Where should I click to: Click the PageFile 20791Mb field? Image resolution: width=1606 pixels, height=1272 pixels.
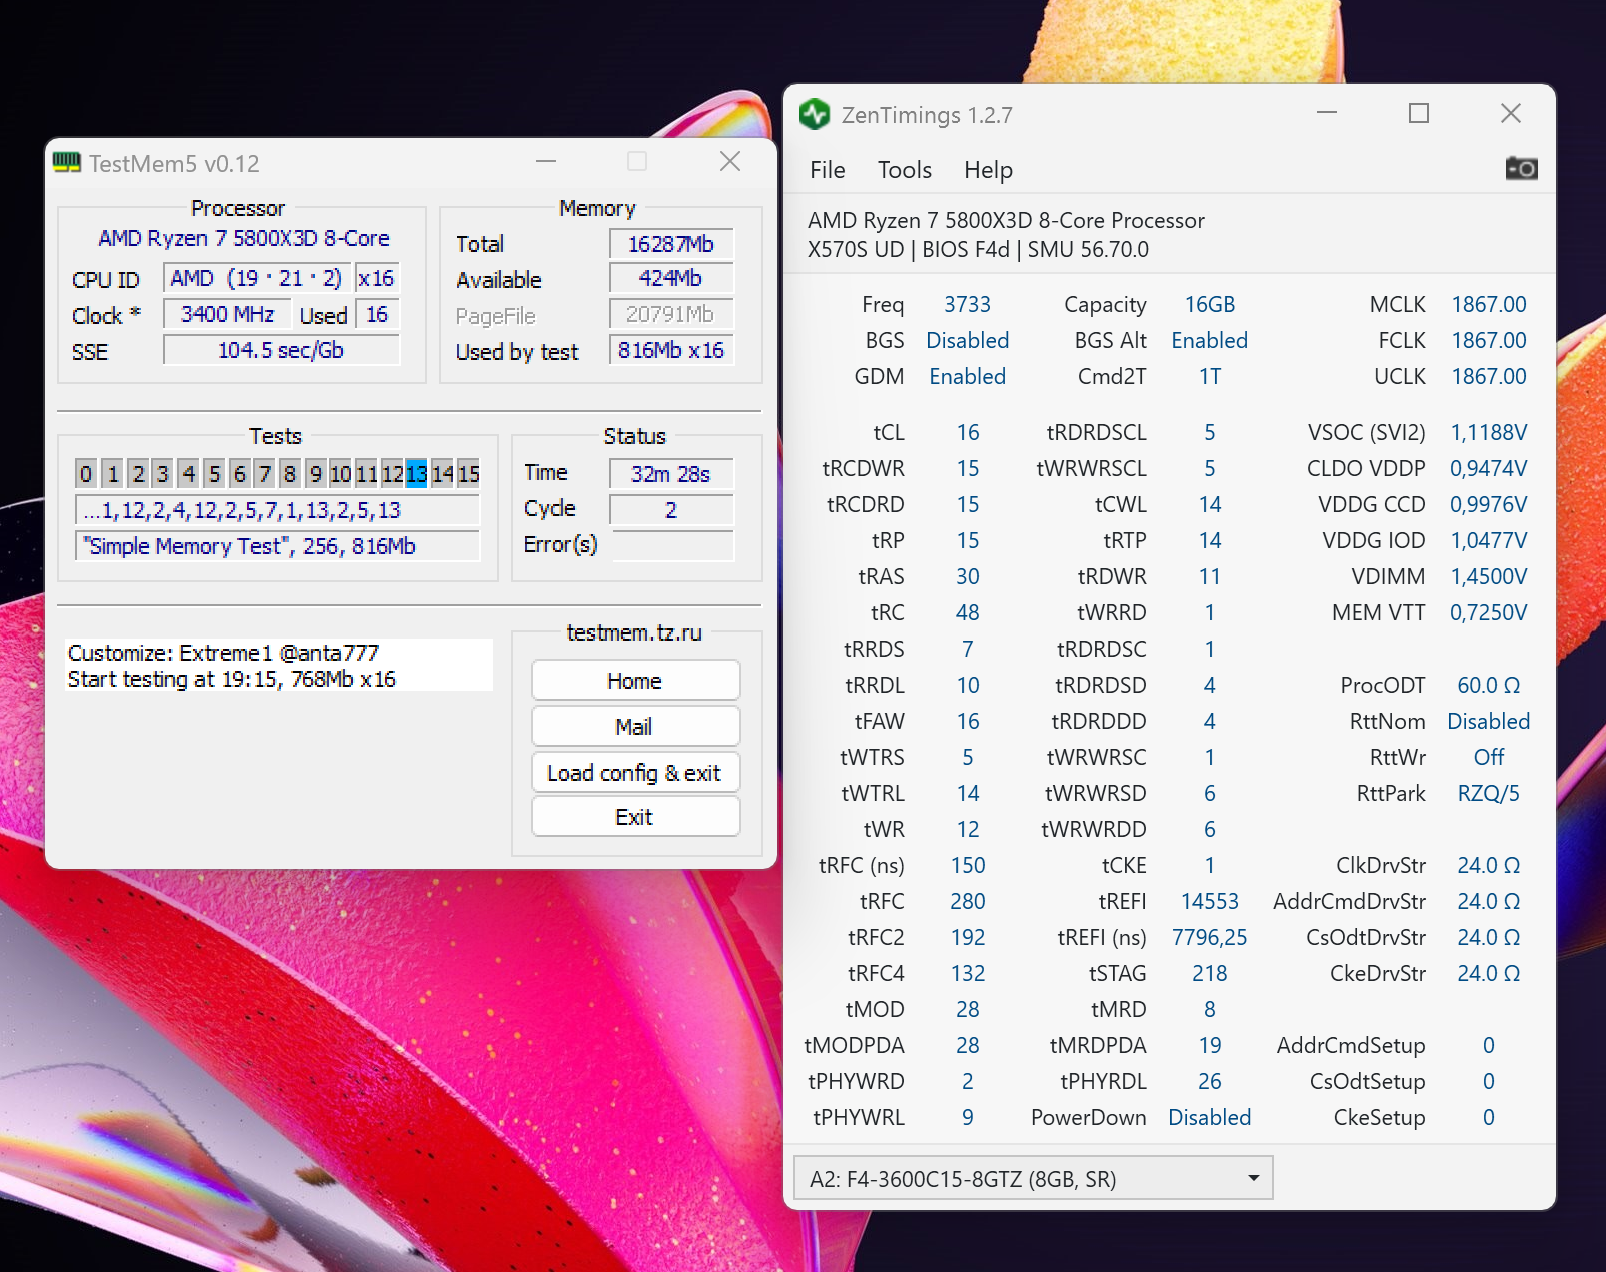[671, 314]
